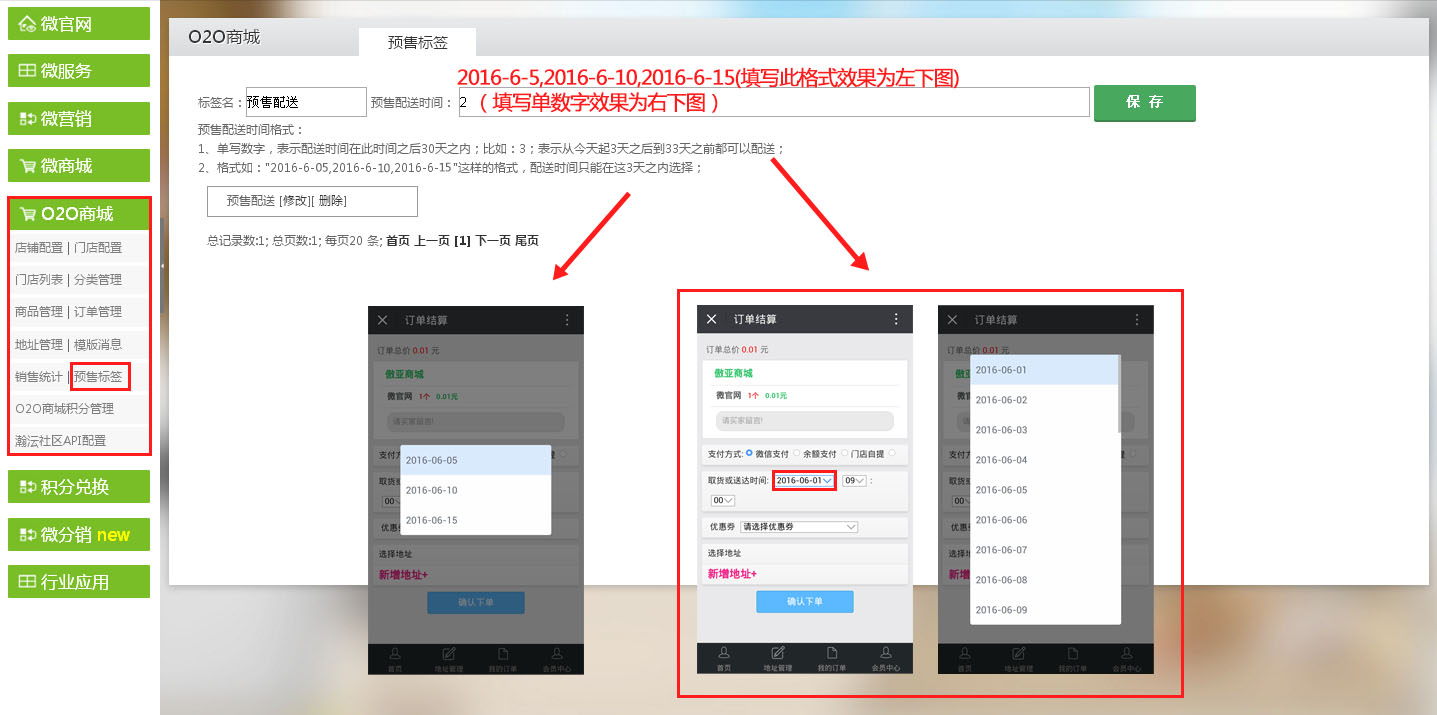Image resolution: width=1437 pixels, height=715 pixels.
Task: Open 预售标签 in the O2O sidebar menu
Action: [99, 377]
